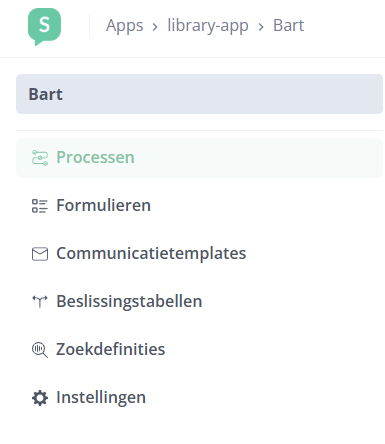The width and height of the screenshot is (385, 444).
Task: Open Zoekdefinities from the sidebar
Action: pos(110,349)
